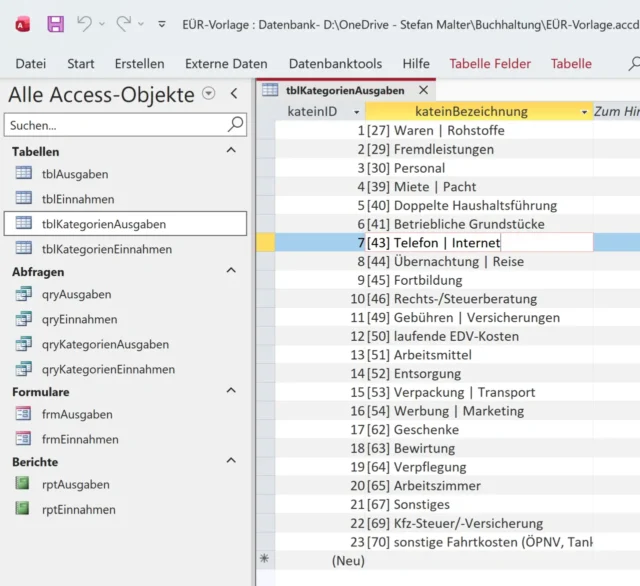Close the tblKategorienAusgaben tab
This screenshot has height=586, width=640.
(x=423, y=90)
